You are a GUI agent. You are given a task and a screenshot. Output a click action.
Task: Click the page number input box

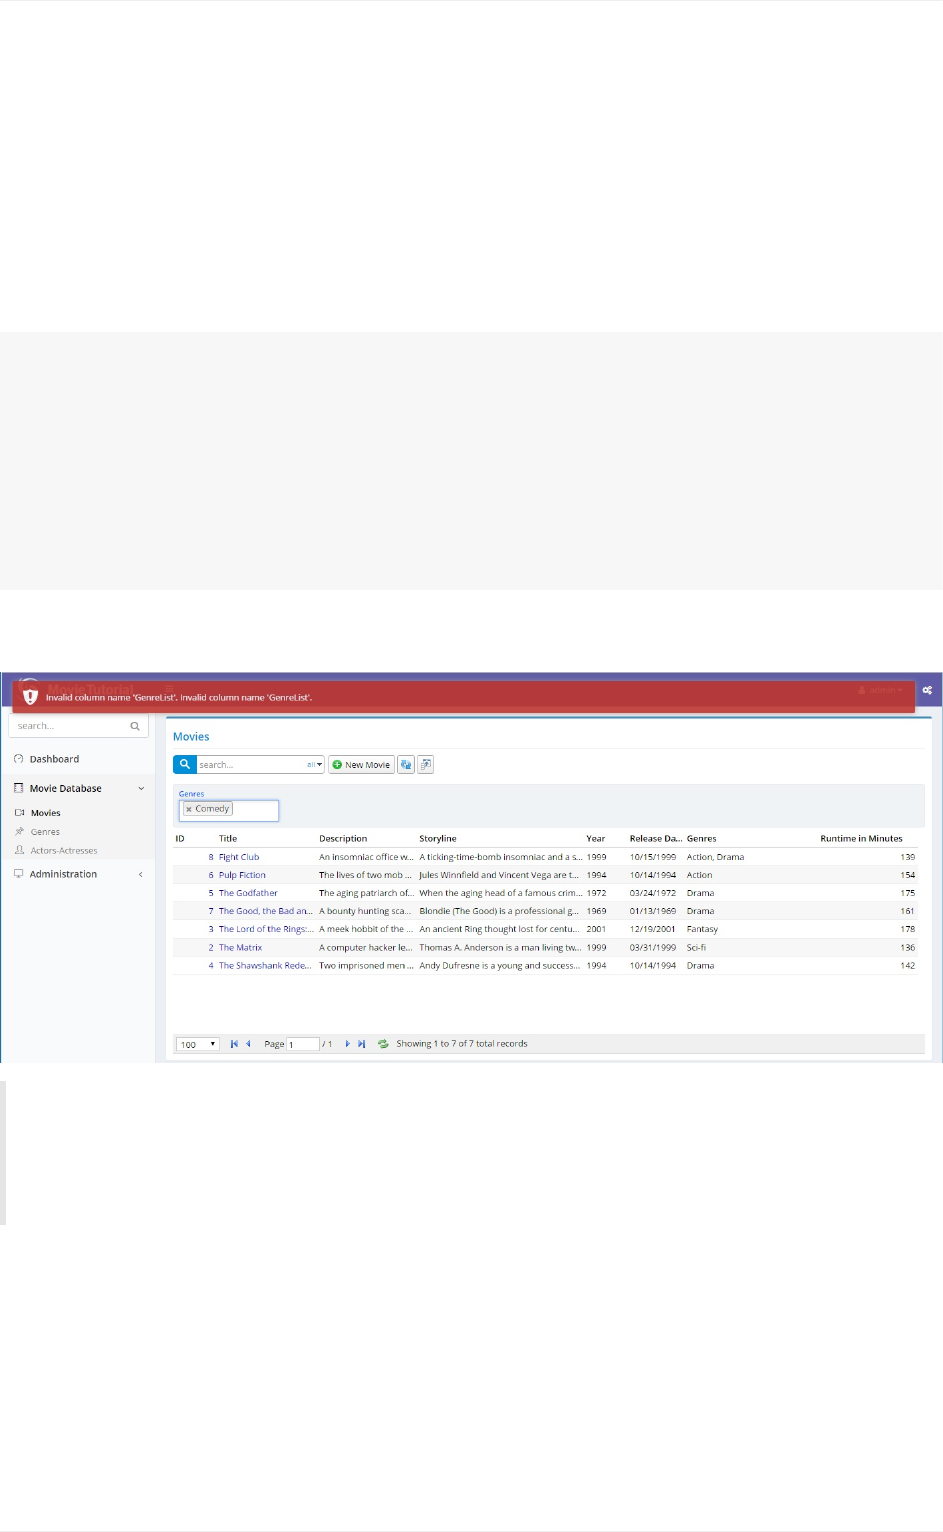pos(303,1044)
